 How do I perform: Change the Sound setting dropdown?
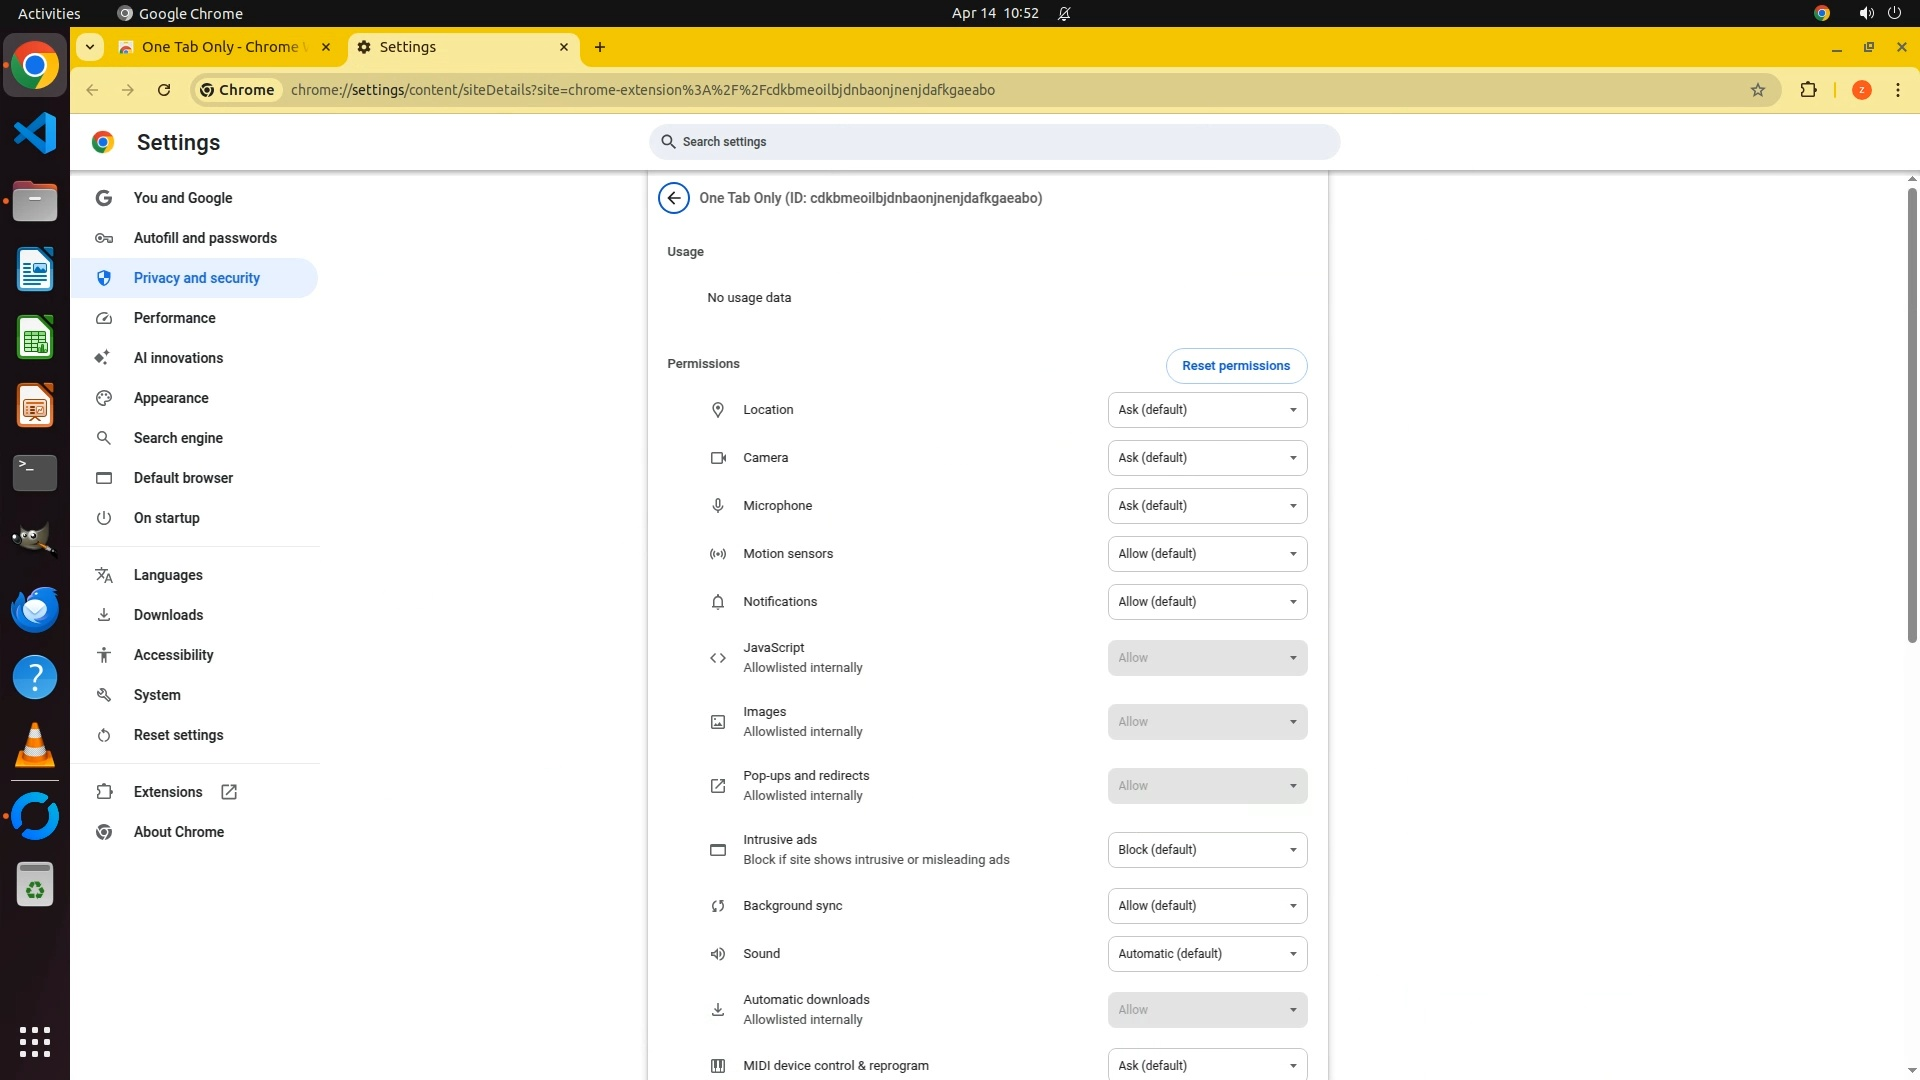coord(1207,954)
